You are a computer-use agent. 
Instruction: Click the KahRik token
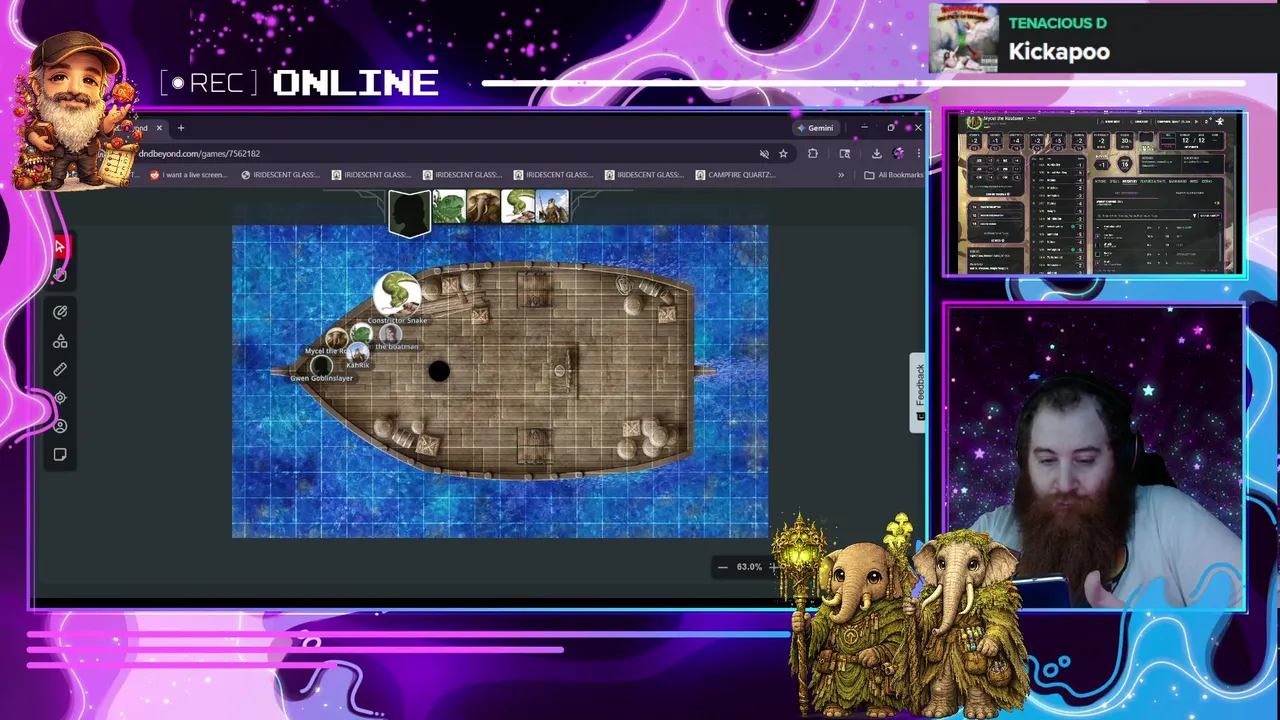(x=358, y=355)
